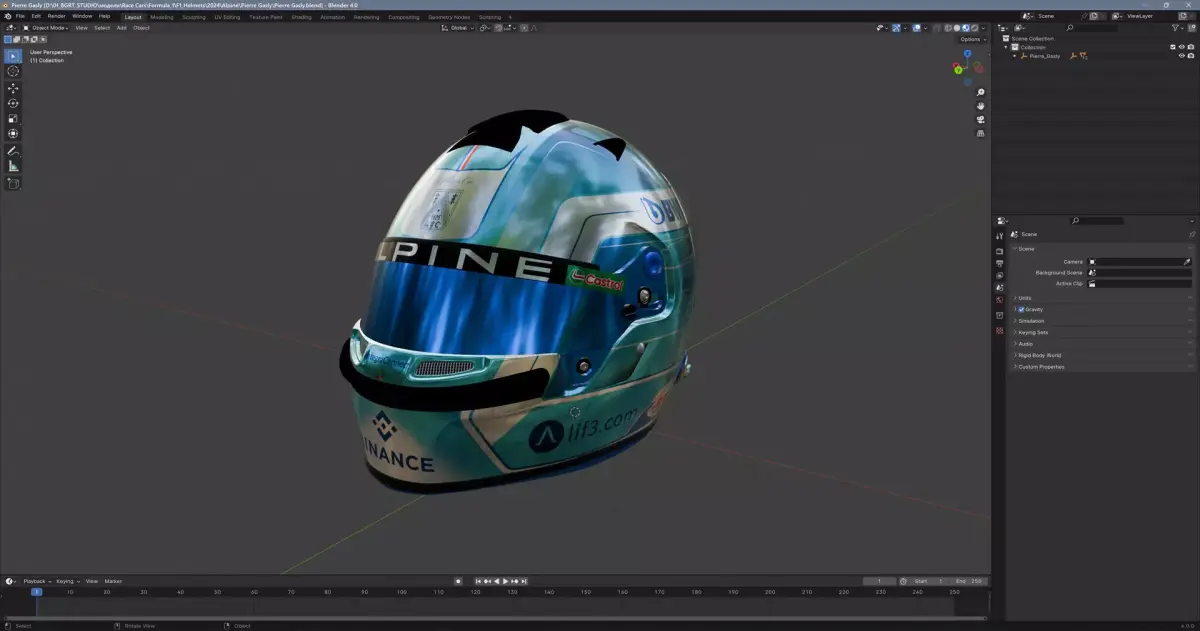Image resolution: width=1200 pixels, height=631 pixels.
Task: Expand Pierre_Gasly tree item
Action: point(1015,56)
